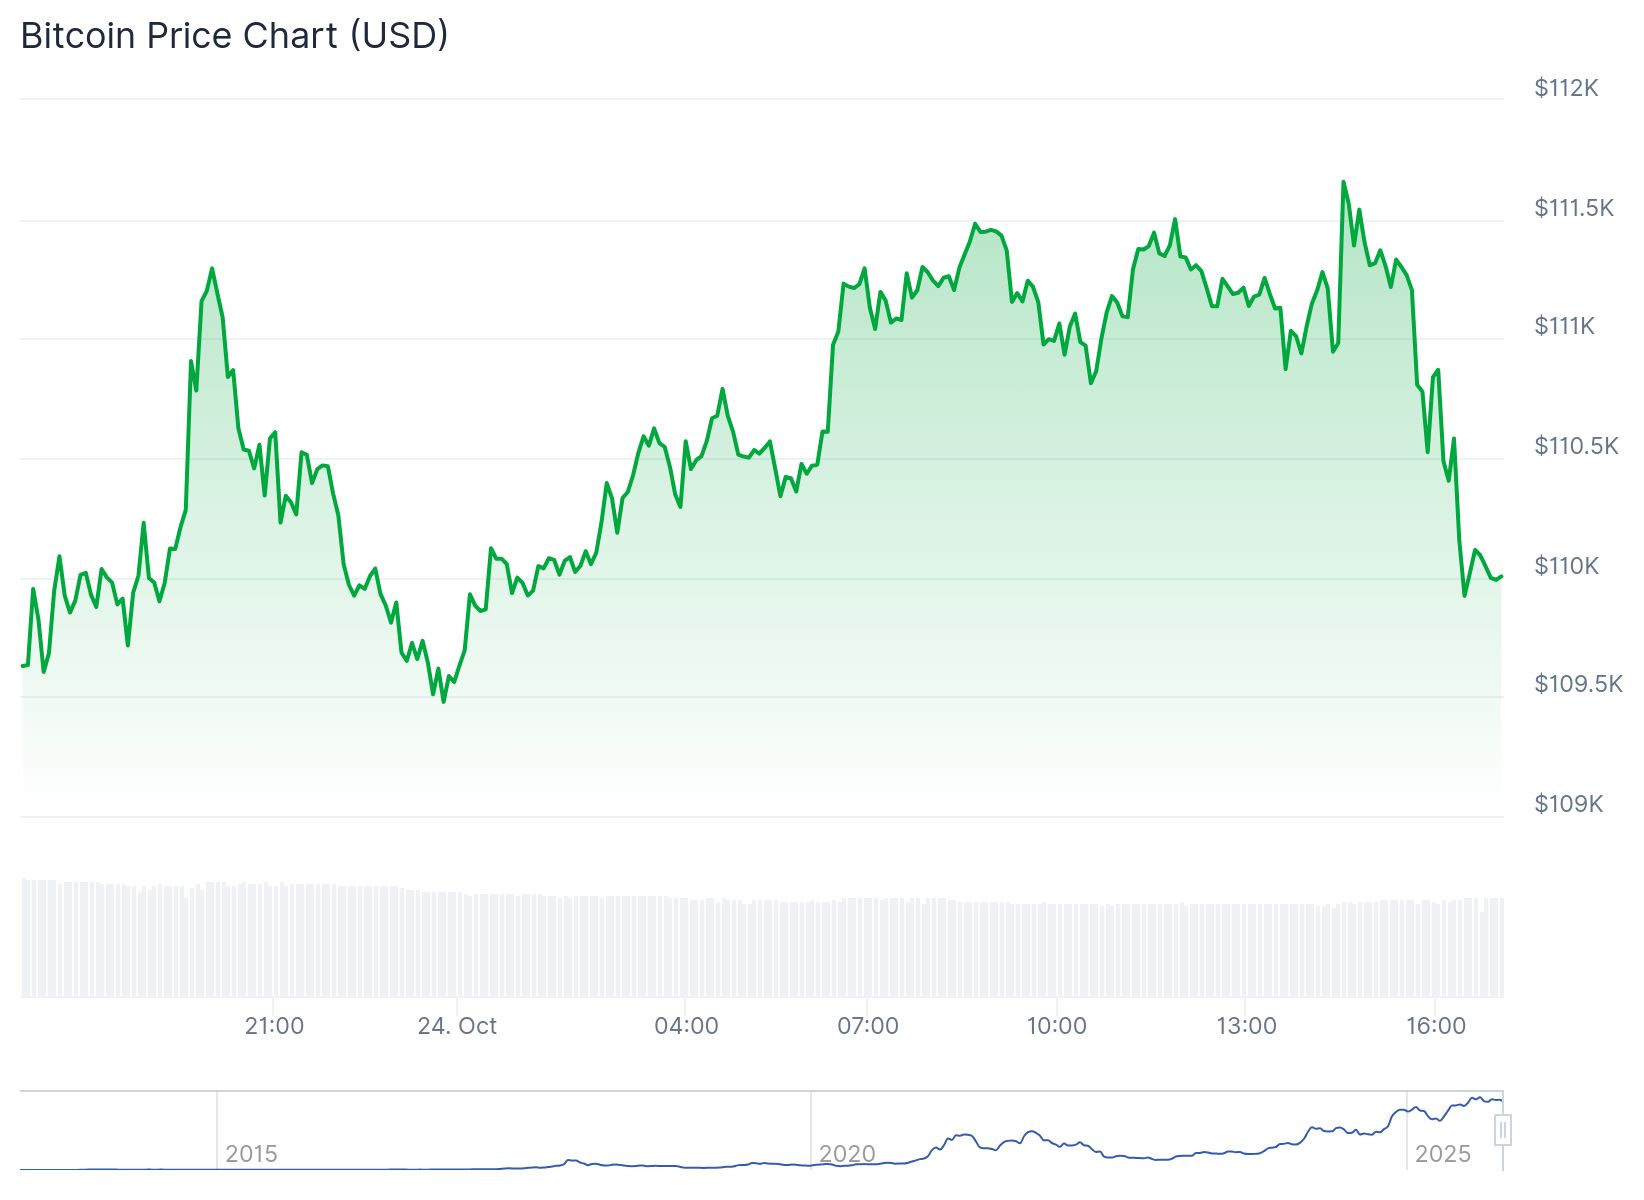
Task: Click the Bitcoin Price Chart (USD) title
Action: point(234,36)
